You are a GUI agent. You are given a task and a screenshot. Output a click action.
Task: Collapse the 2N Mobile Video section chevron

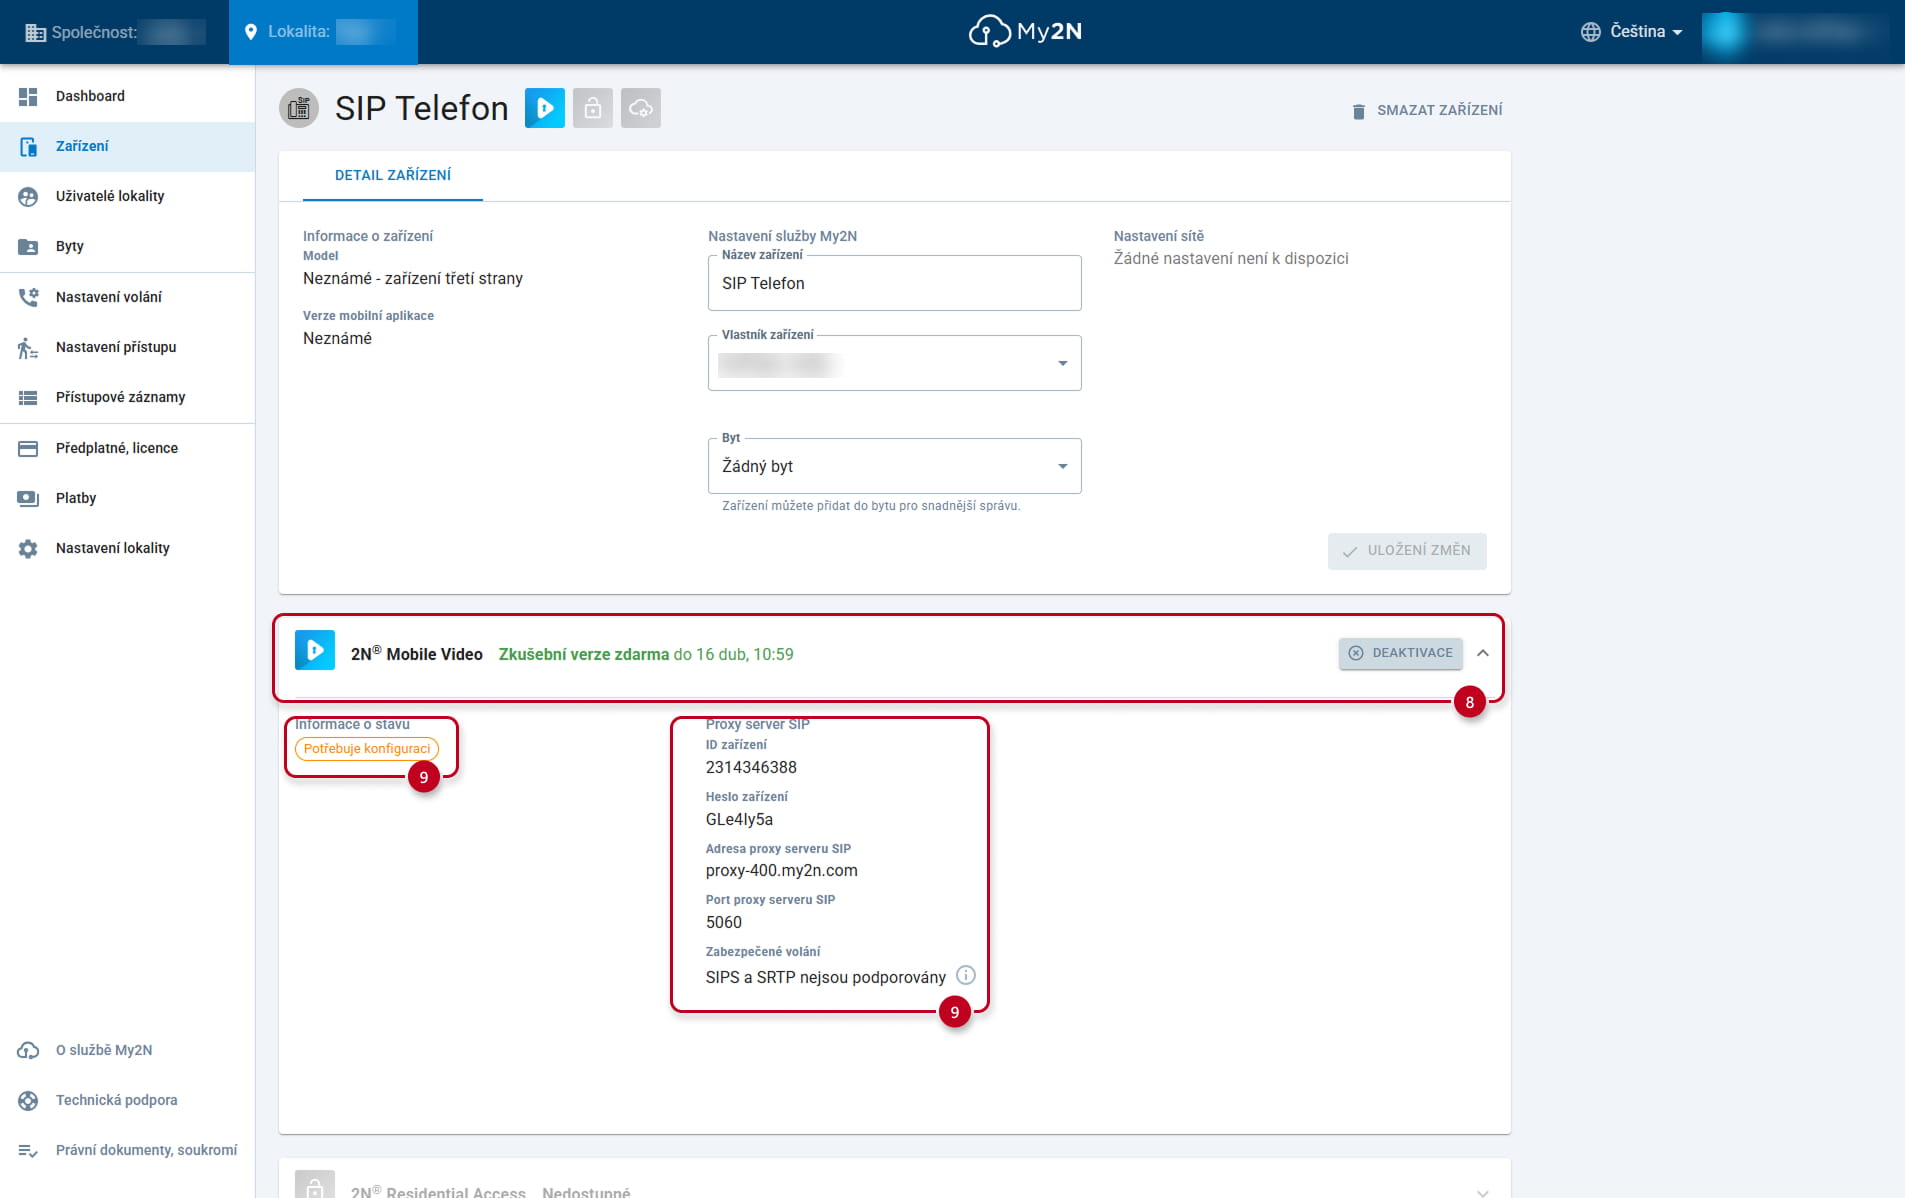[1483, 653]
